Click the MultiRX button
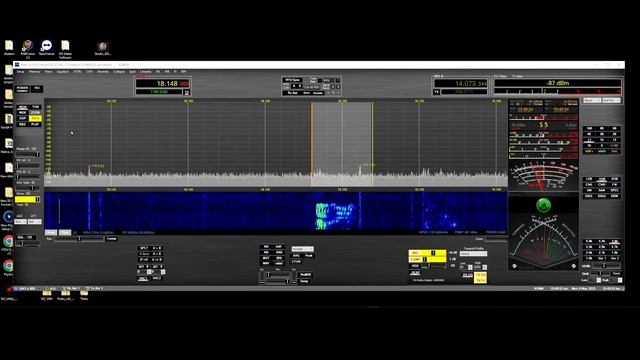The height and width of the screenshot is (360, 640). pos(305,275)
